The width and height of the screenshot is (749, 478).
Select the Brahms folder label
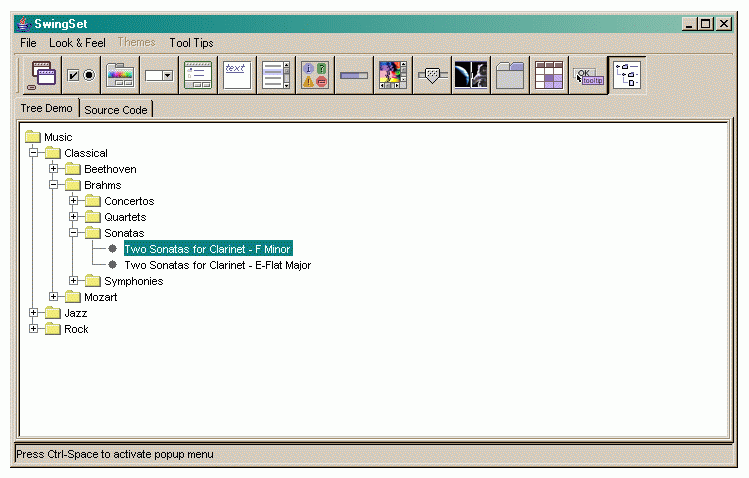pyautogui.click(x=103, y=185)
